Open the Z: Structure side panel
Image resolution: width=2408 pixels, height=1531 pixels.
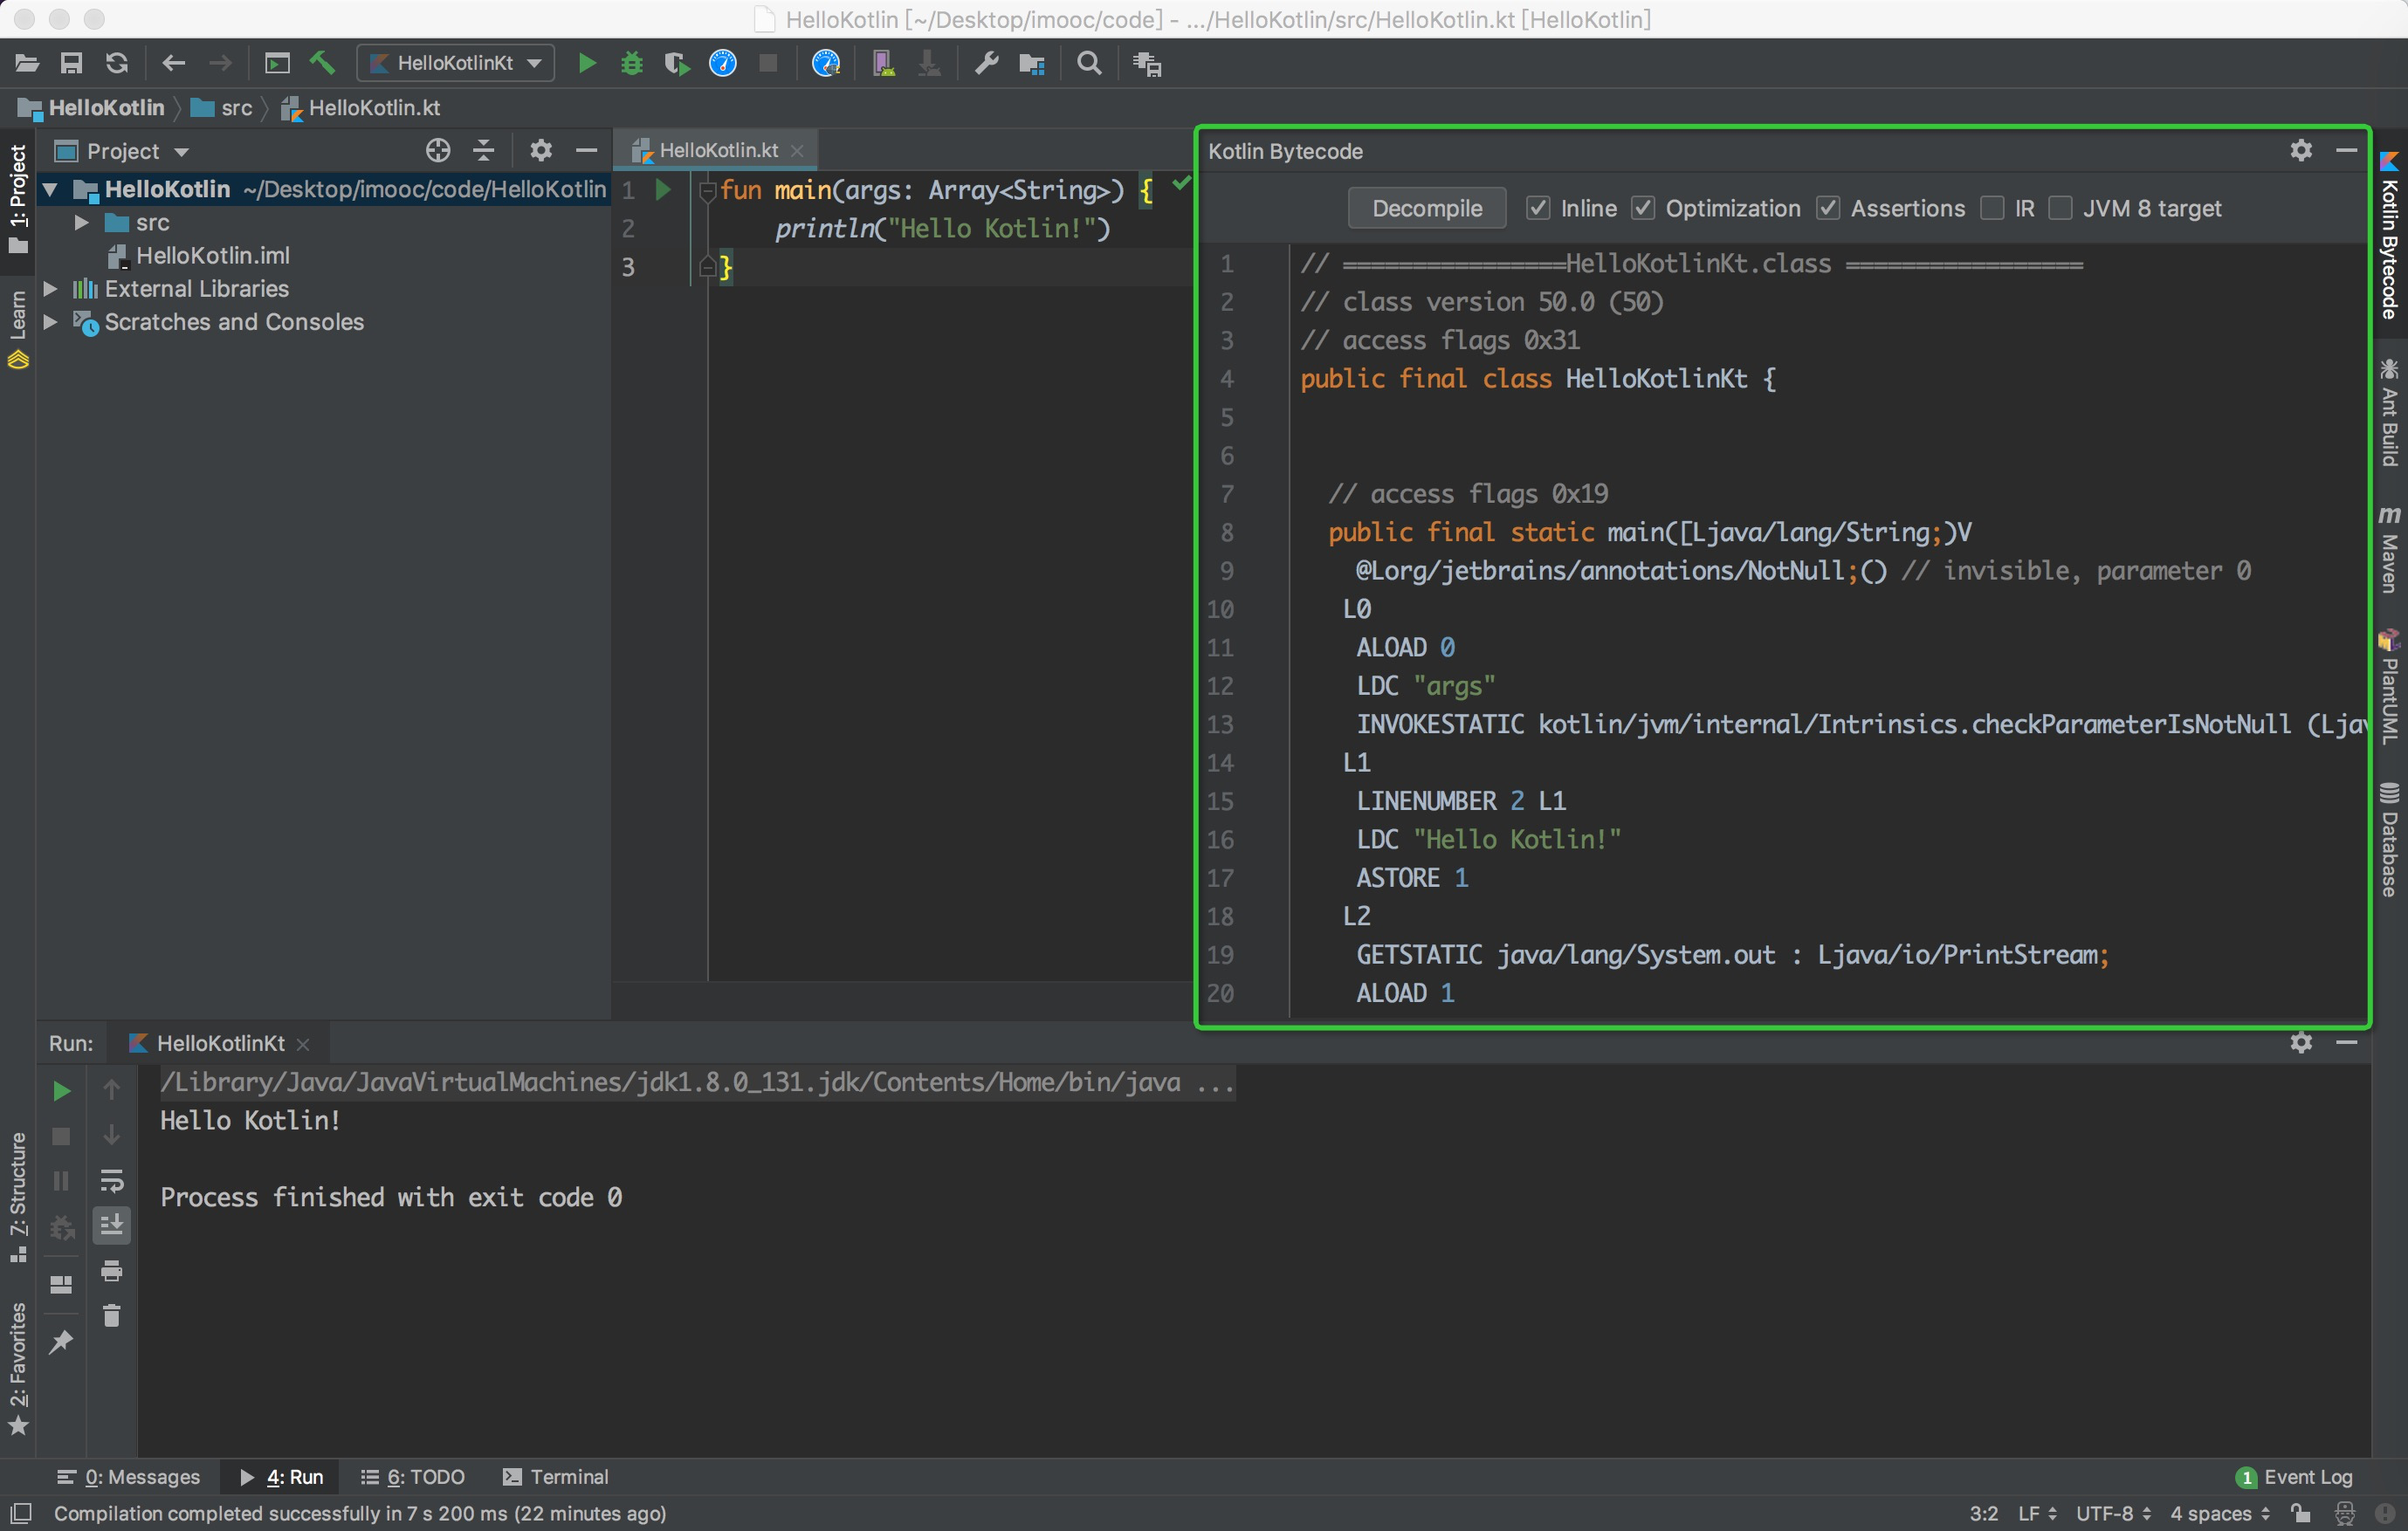(18, 1197)
